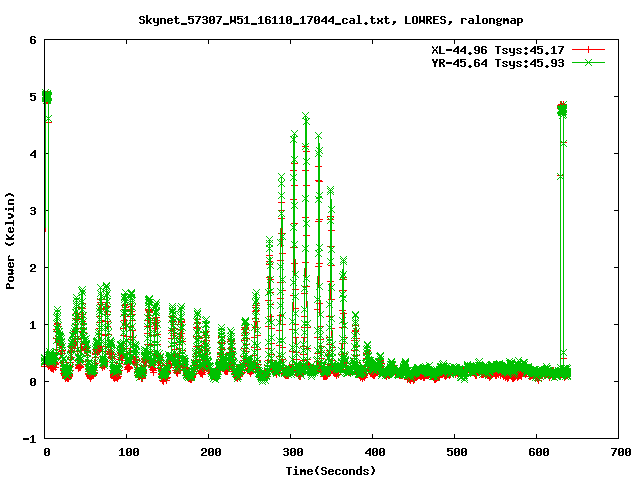Screen dimensions: 640x480
Task: Click the green YR legend line sample
Action: tap(588, 62)
